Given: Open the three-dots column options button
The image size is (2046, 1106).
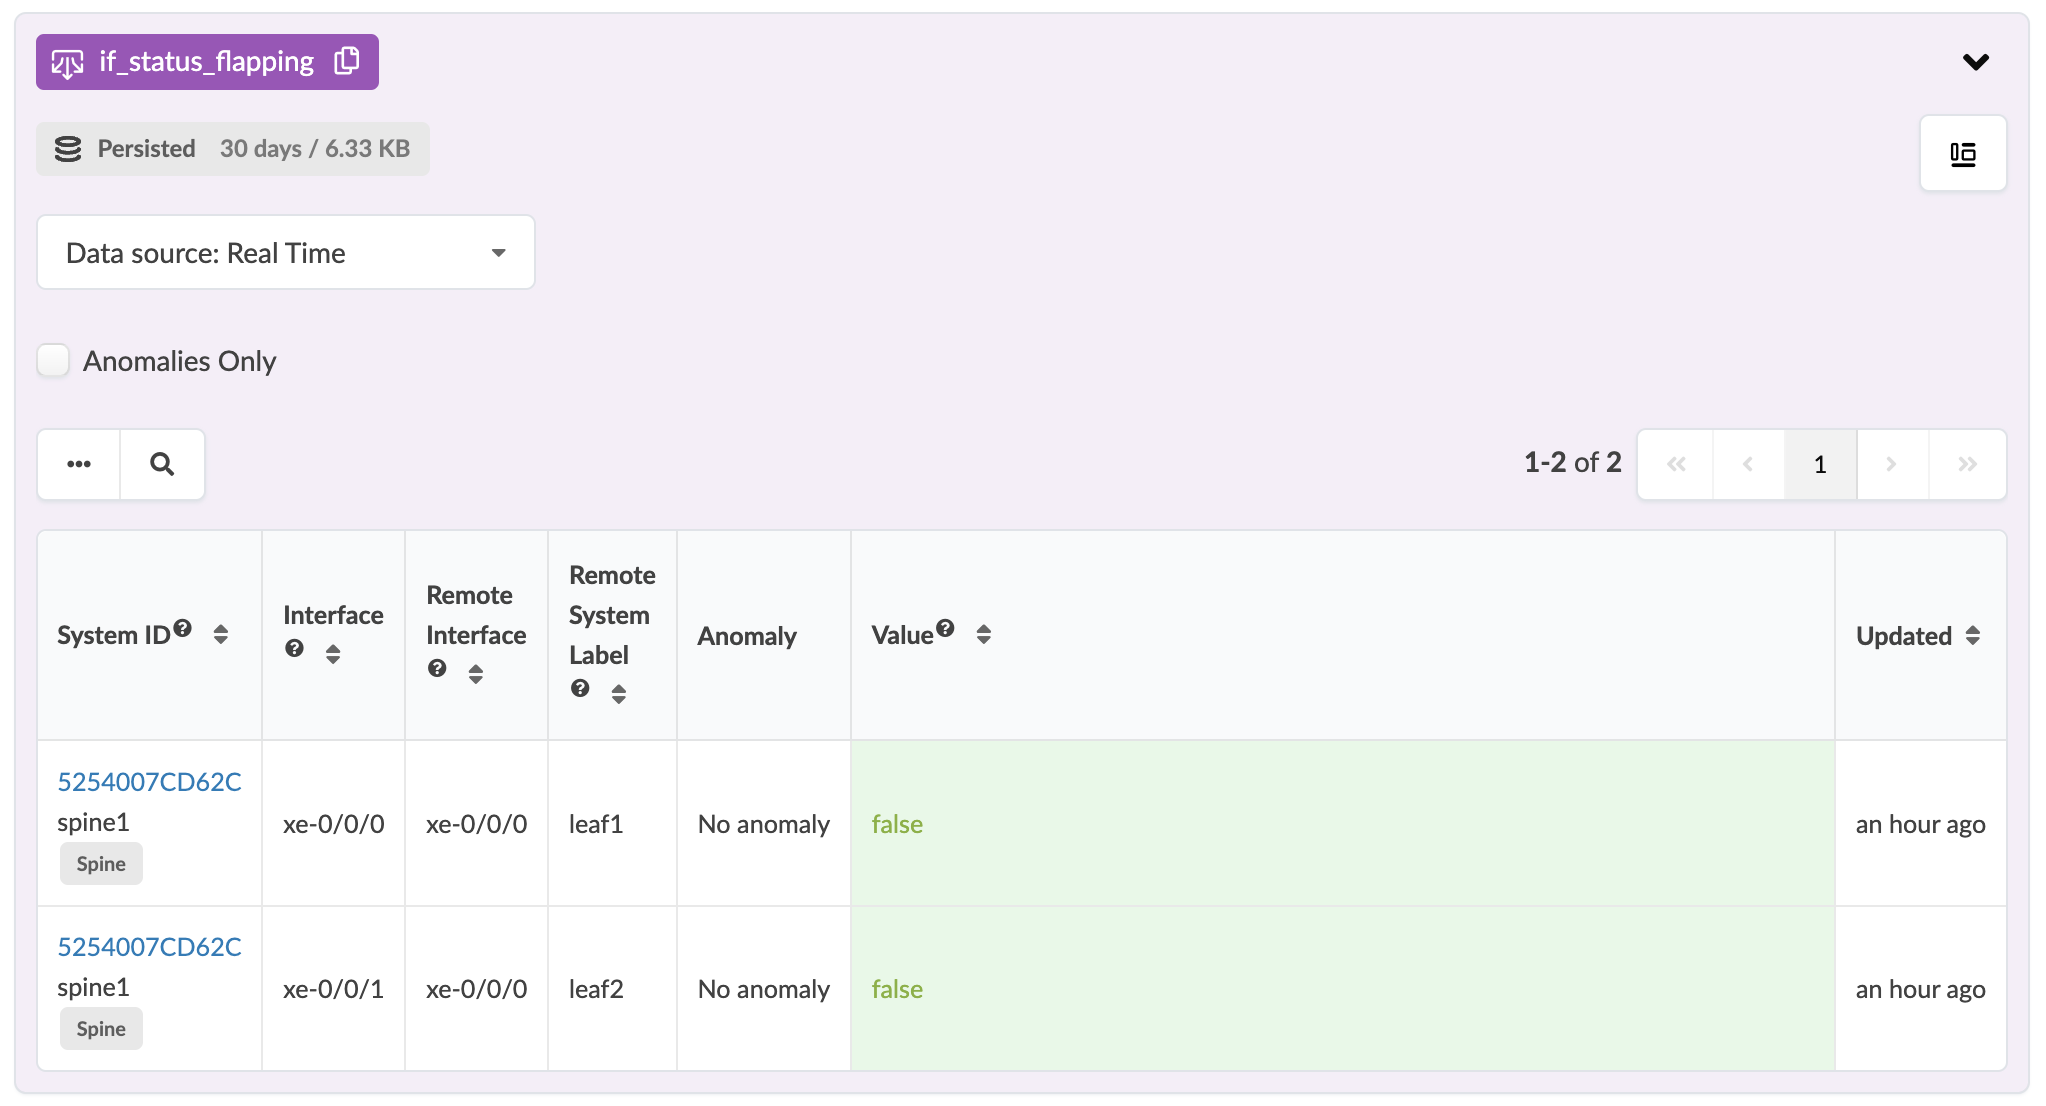Looking at the screenshot, I should (79, 464).
